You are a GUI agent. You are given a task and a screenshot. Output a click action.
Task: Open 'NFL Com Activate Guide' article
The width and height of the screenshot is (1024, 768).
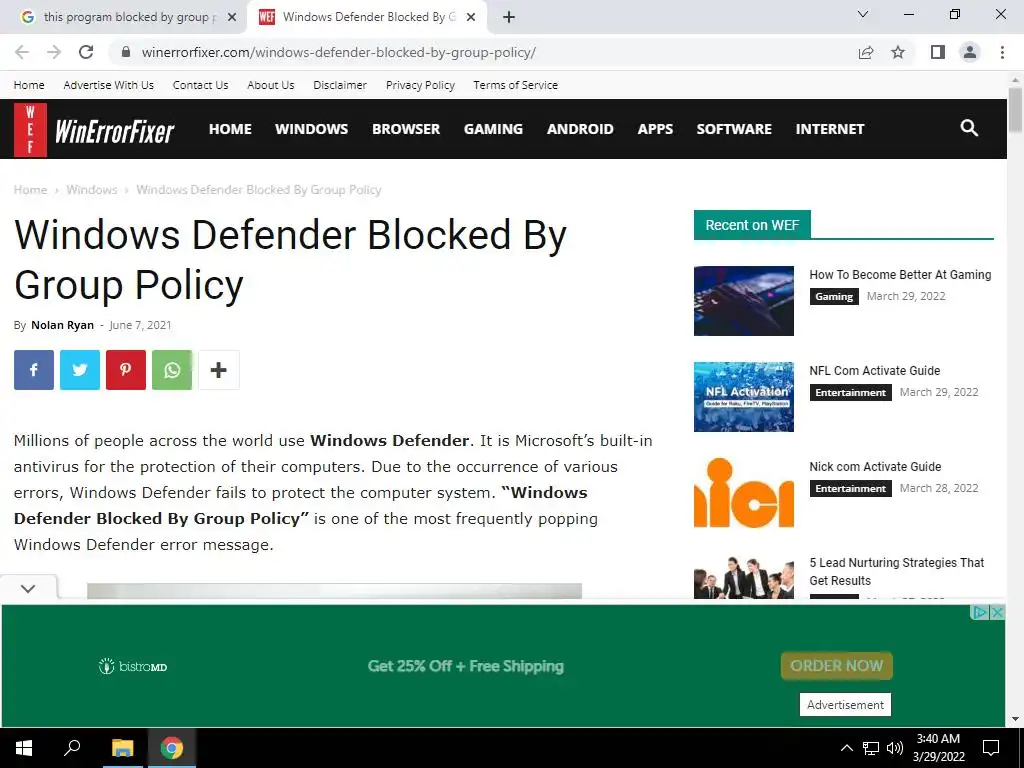pos(874,371)
